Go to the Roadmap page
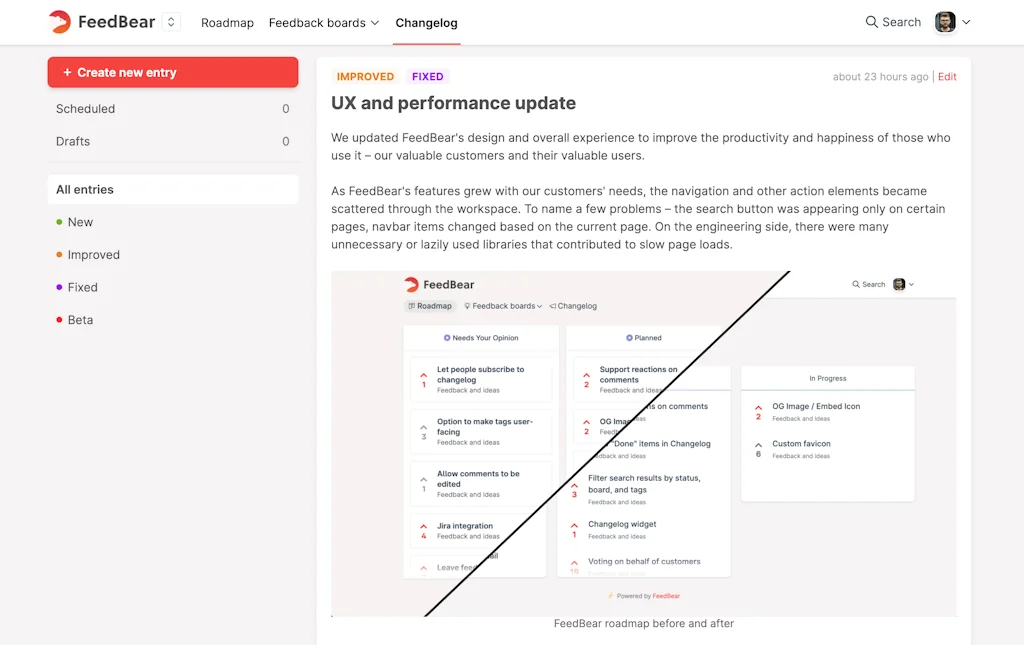Screen dimensions: 1024x645 (227, 22)
